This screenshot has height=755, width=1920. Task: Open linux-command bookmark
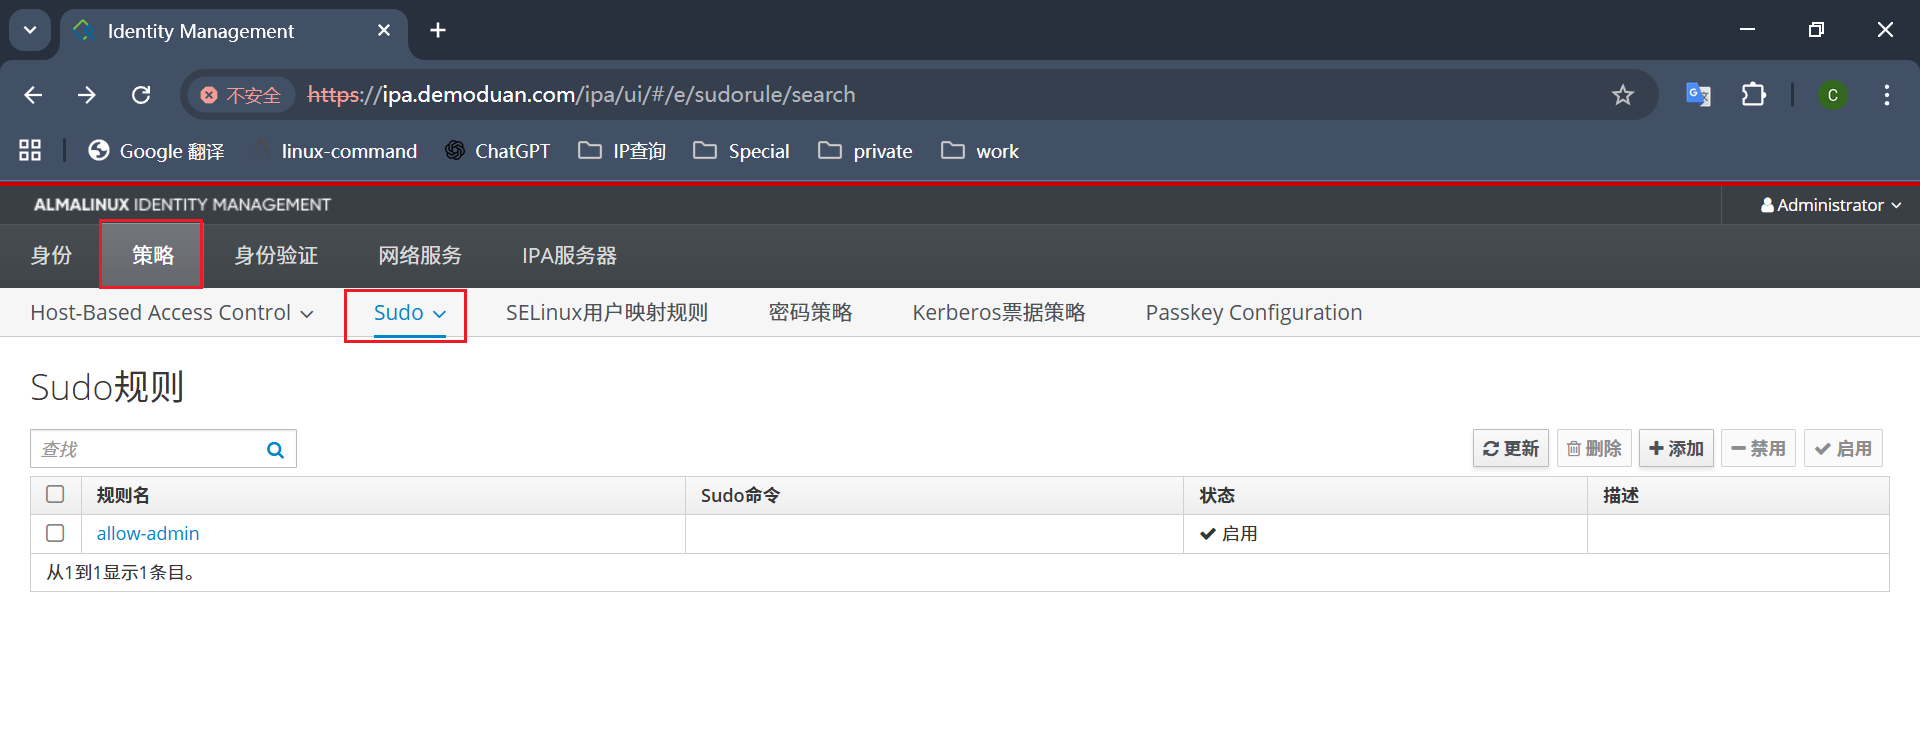(335, 151)
